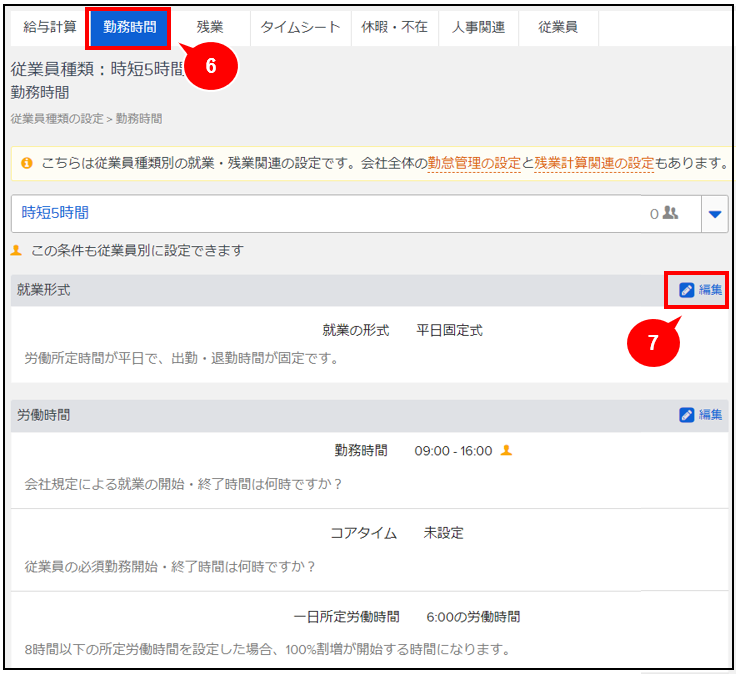Switch to the 人事関連 tab
Screen dimensions: 736x674
pos(477,27)
